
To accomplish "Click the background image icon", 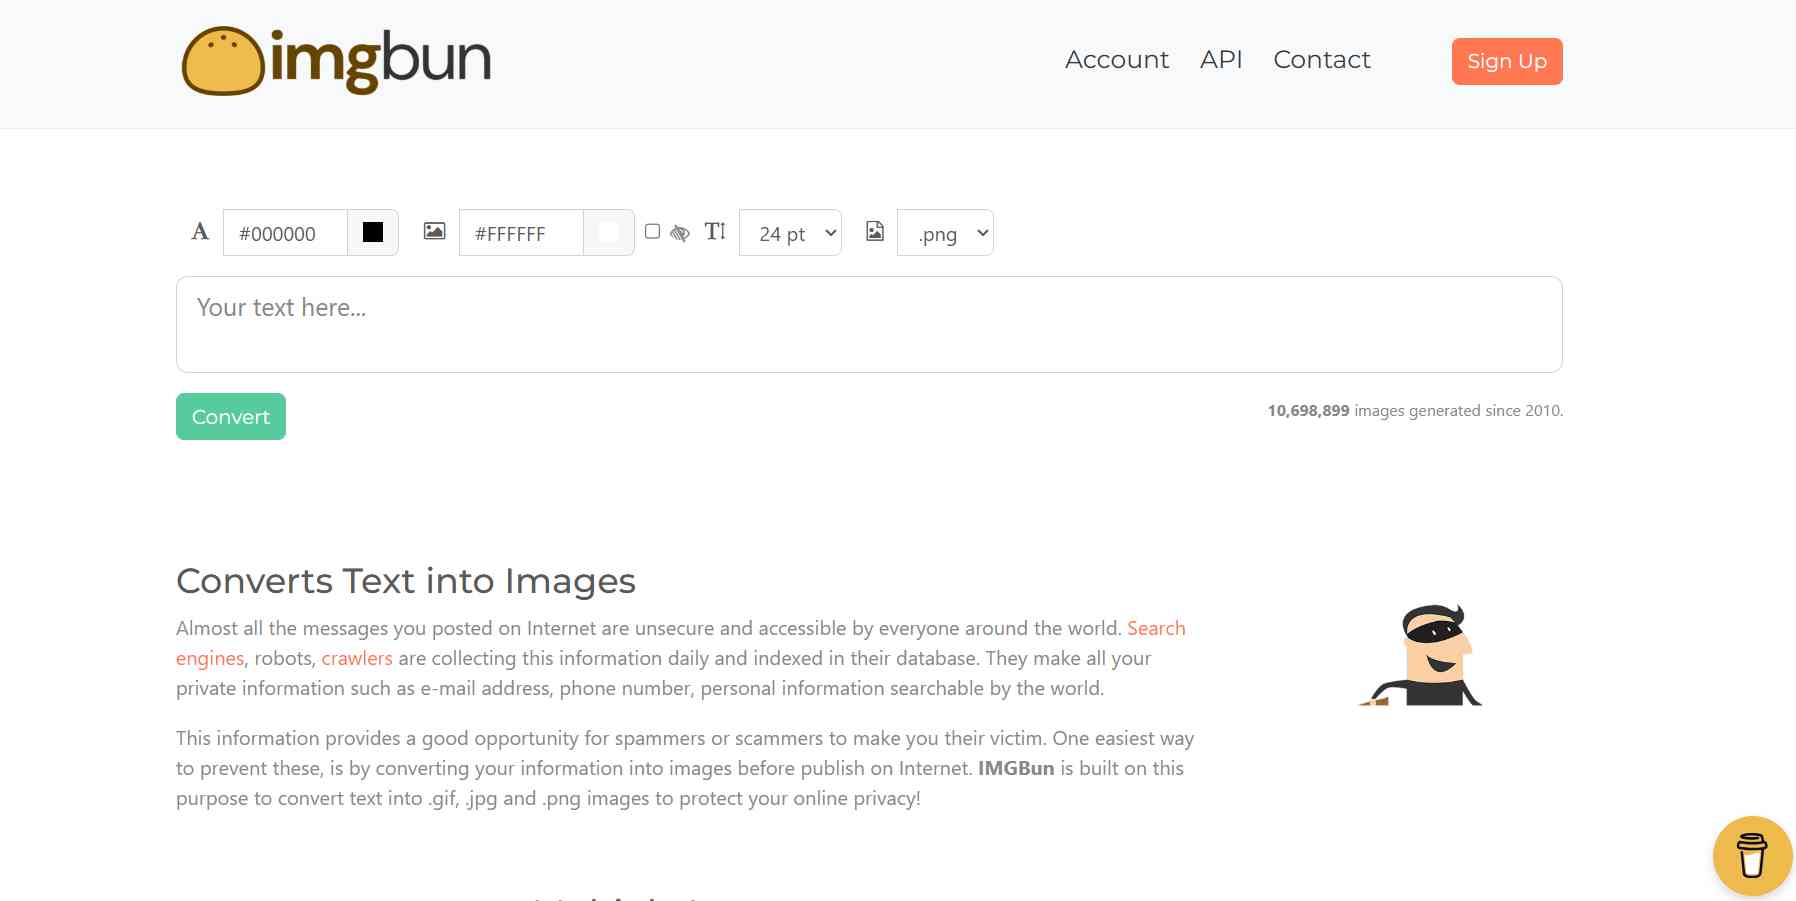I will point(434,232).
